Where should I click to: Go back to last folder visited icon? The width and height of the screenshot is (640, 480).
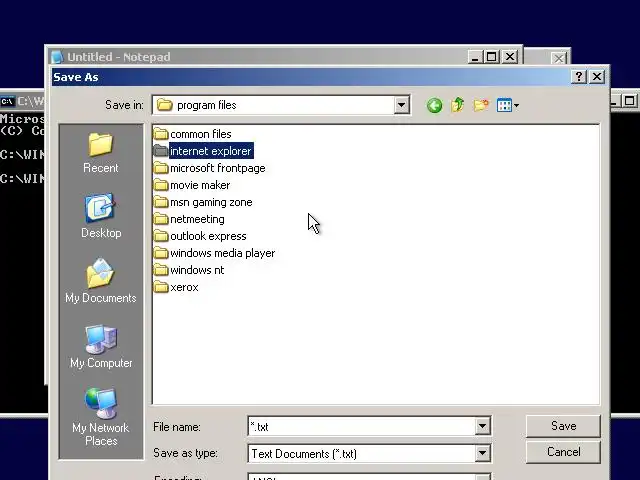pyautogui.click(x=434, y=106)
